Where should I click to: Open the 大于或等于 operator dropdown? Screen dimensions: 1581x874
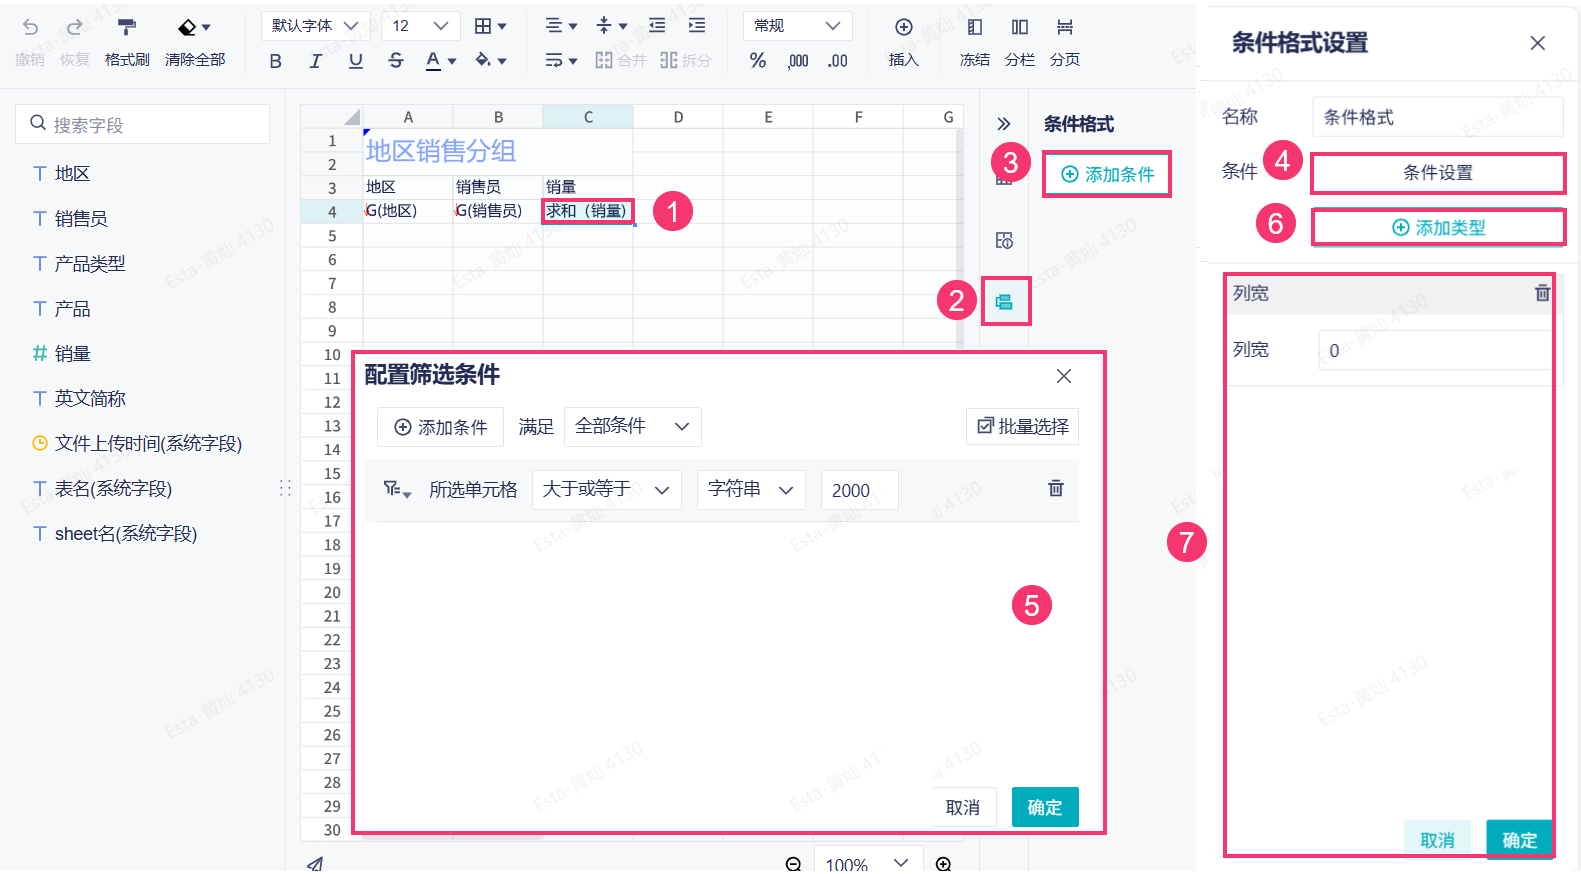[x=606, y=489]
